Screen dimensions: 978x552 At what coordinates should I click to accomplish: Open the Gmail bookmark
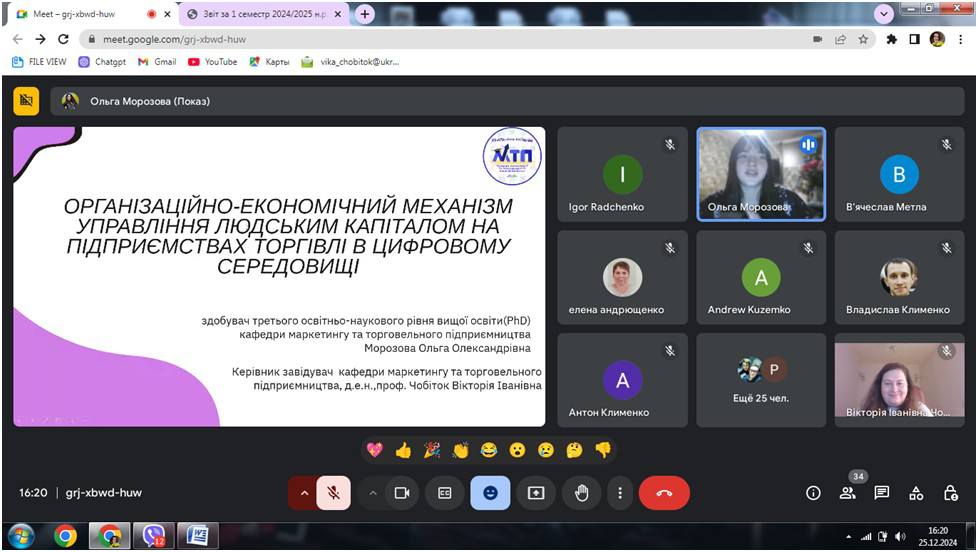click(x=157, y=61)
